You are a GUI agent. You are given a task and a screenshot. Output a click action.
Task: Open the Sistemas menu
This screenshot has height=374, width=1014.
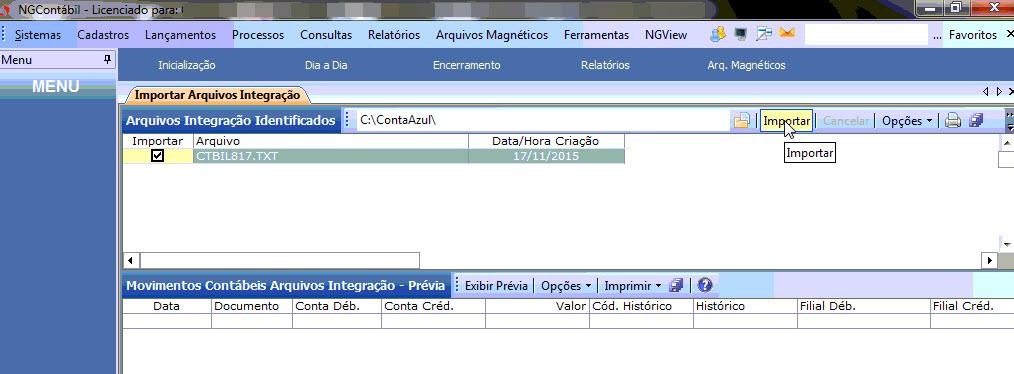click(x=38, y=35)
